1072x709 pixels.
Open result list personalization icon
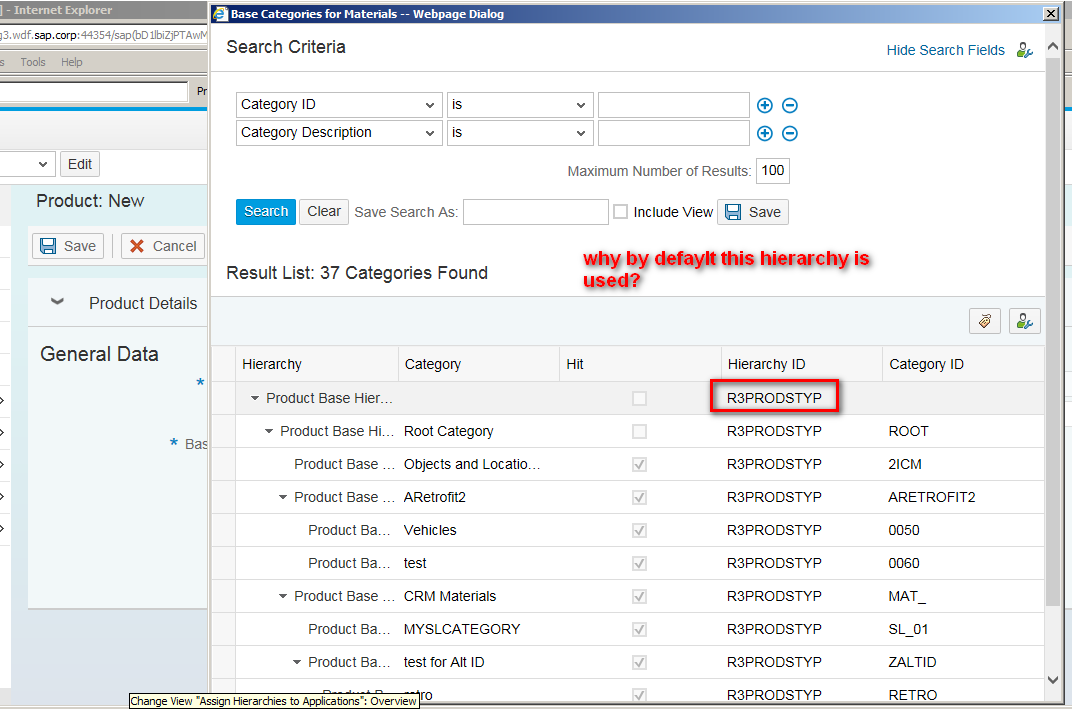[x=1024, y=321]
